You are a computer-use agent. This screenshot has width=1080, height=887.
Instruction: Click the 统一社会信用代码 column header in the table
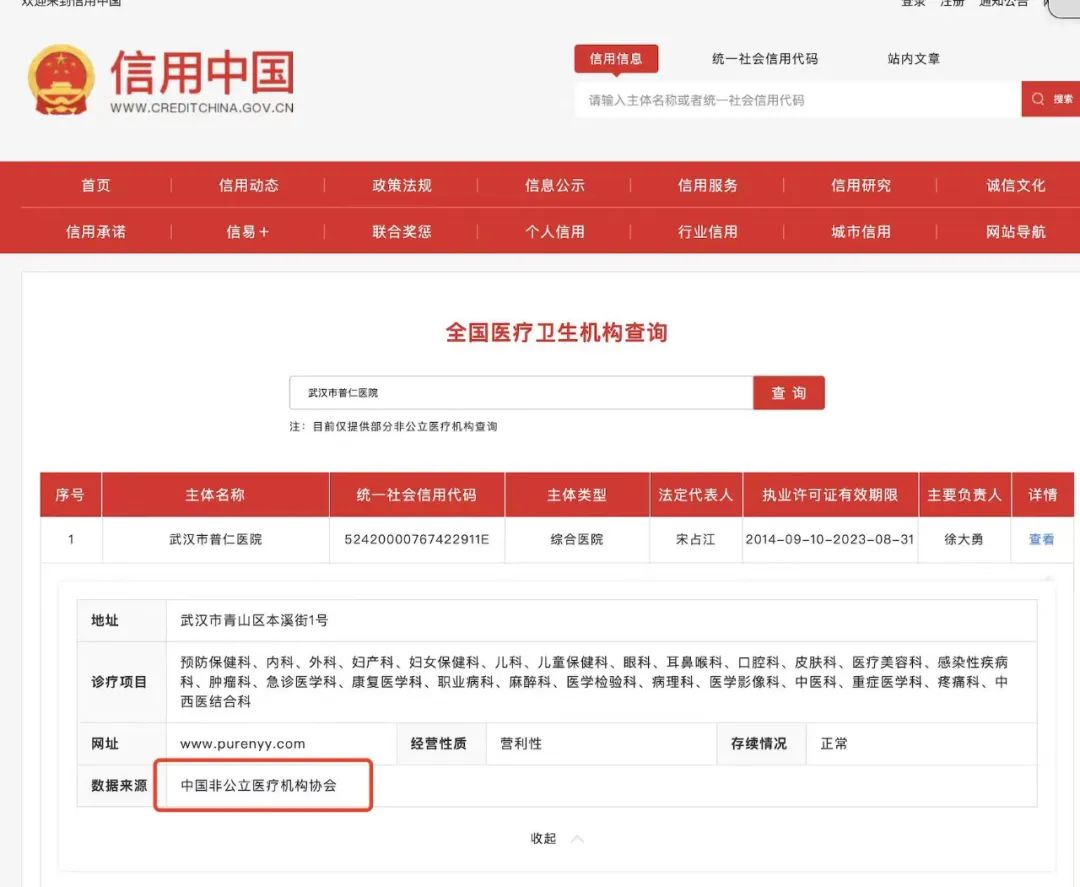click(x=417, y=494)
